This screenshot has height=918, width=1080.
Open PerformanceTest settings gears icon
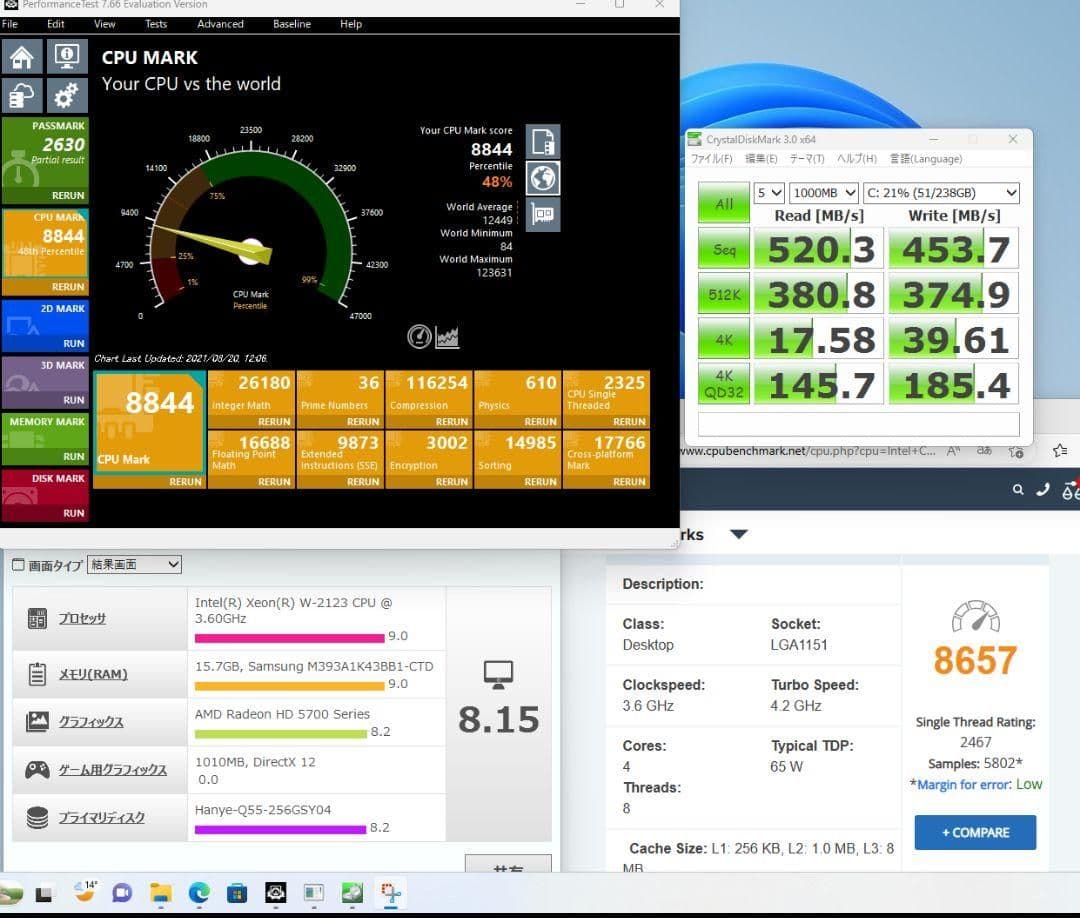(x=67, y=96)
